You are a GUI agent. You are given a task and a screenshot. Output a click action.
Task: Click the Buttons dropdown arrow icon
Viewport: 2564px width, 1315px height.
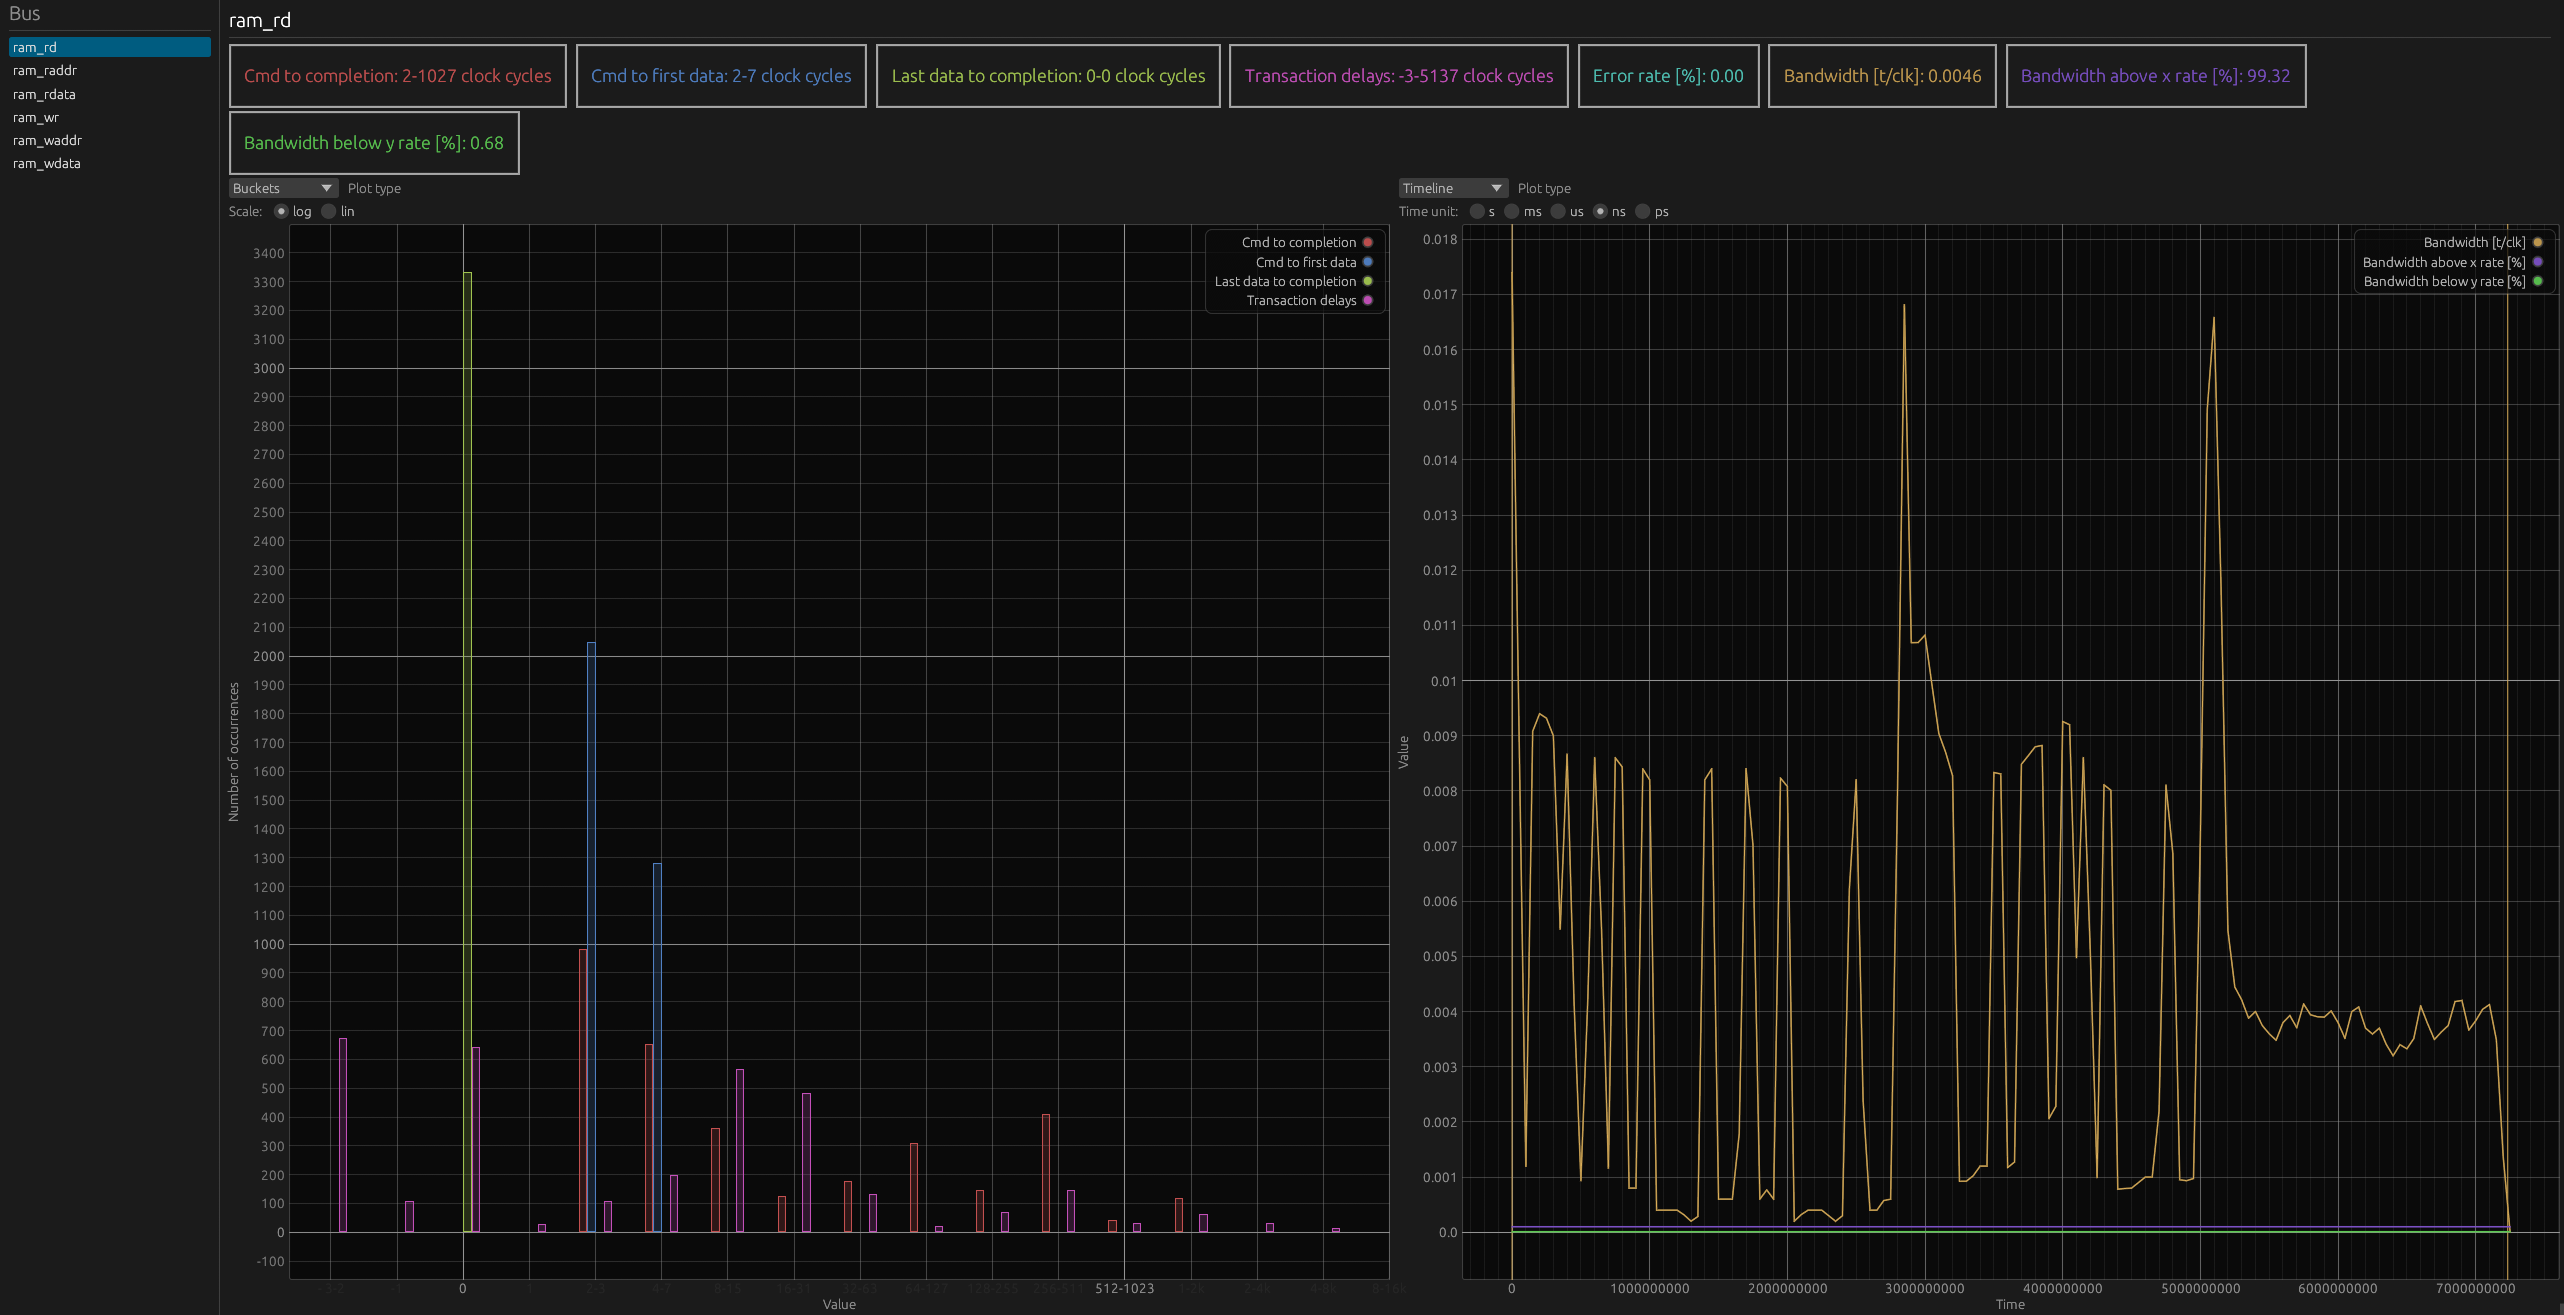pos(326,188)
